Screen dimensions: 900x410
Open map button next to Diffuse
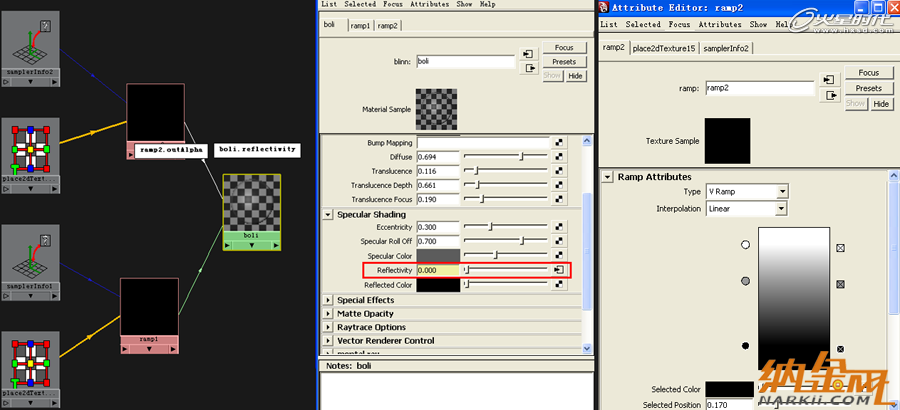(558, 157)
